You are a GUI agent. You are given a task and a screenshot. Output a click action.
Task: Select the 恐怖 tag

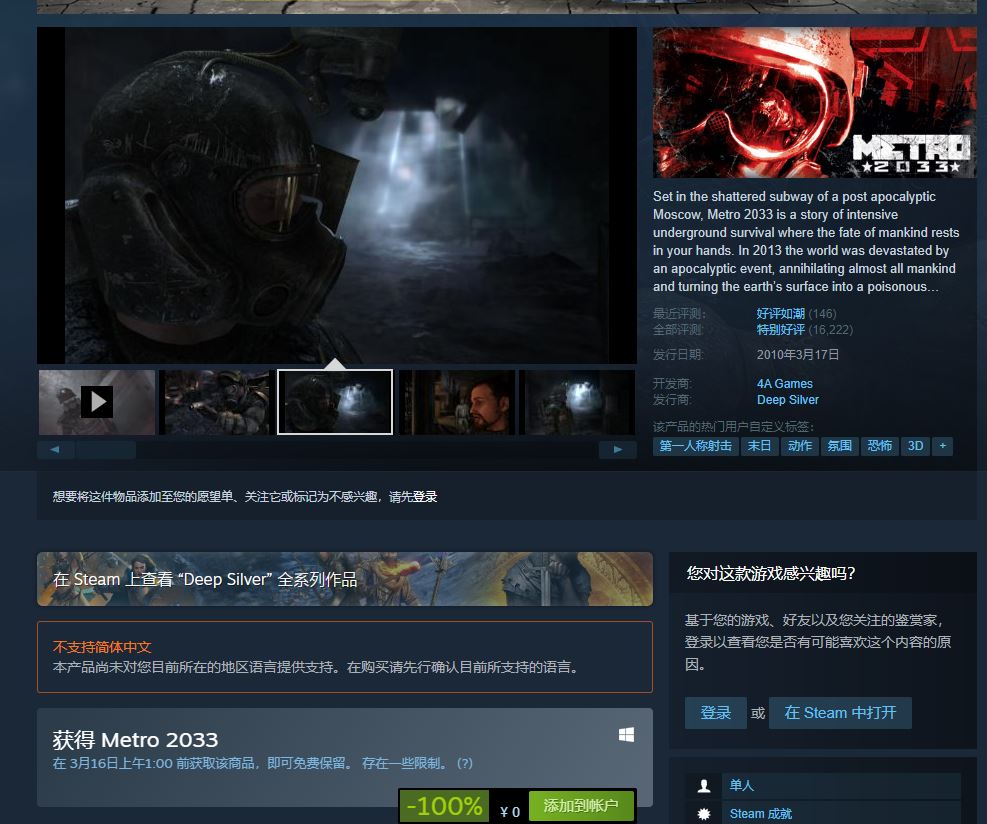coord(879,446)
